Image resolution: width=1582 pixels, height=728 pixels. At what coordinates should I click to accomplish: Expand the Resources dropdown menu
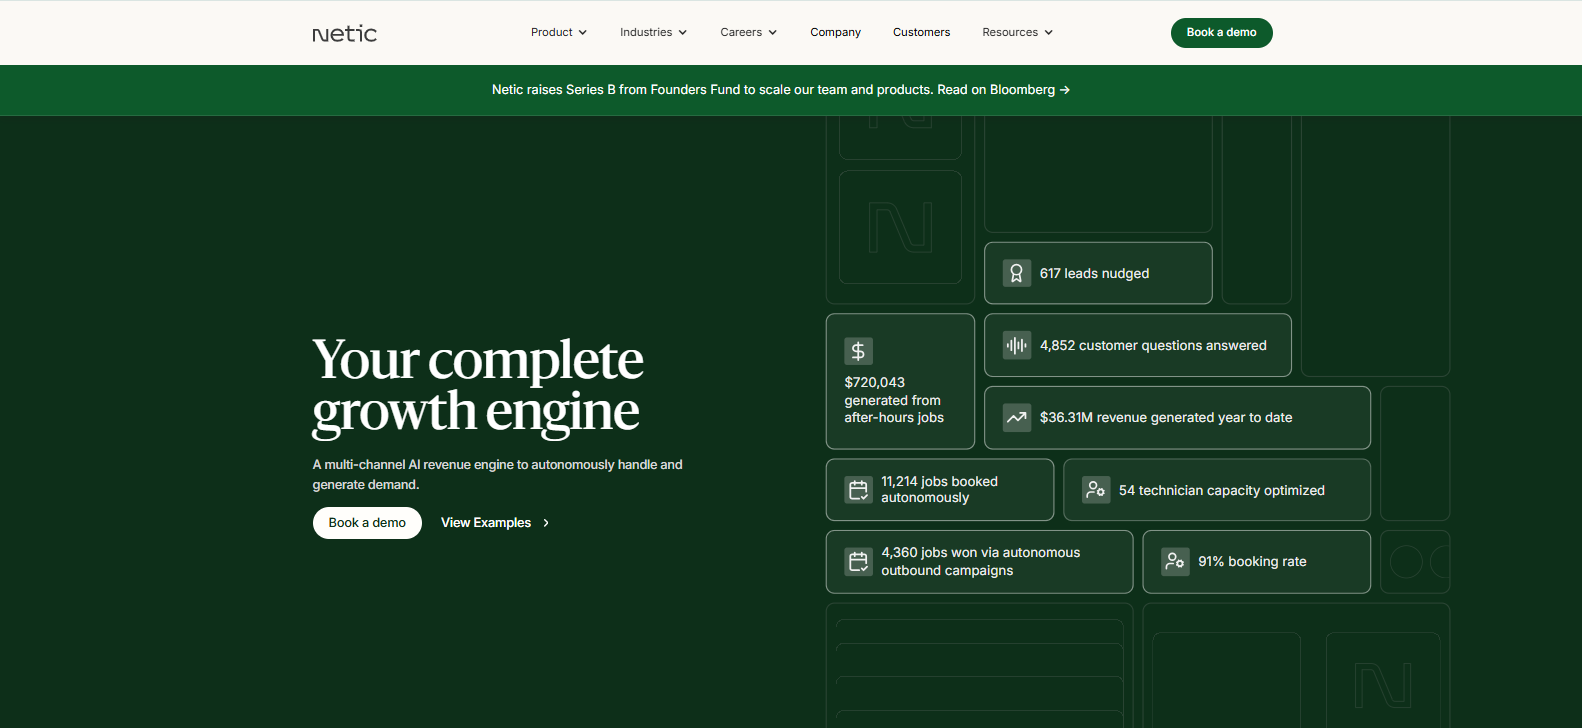click(x=1017, y=32)
